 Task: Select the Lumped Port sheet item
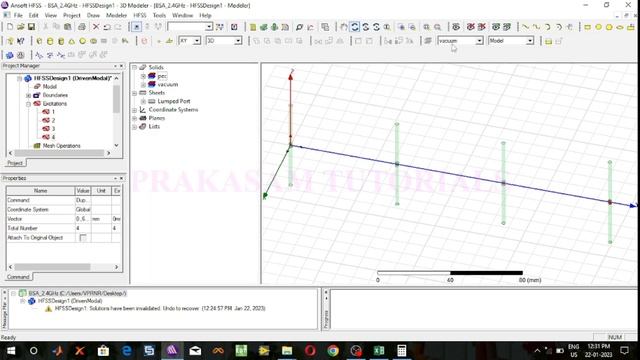pyautogui.click(x=173, y=101)
